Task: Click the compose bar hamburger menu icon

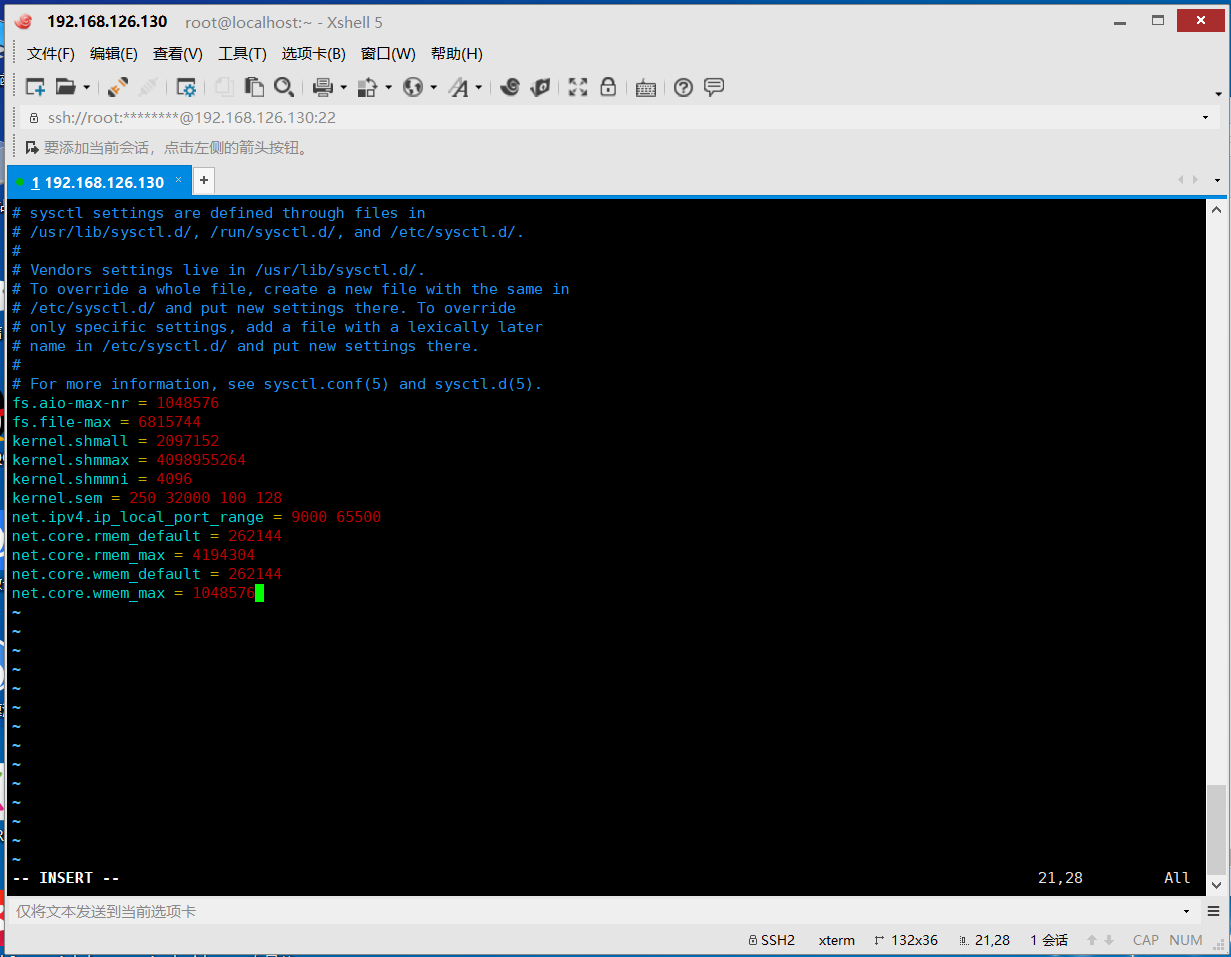Action: coord(1216,912)
